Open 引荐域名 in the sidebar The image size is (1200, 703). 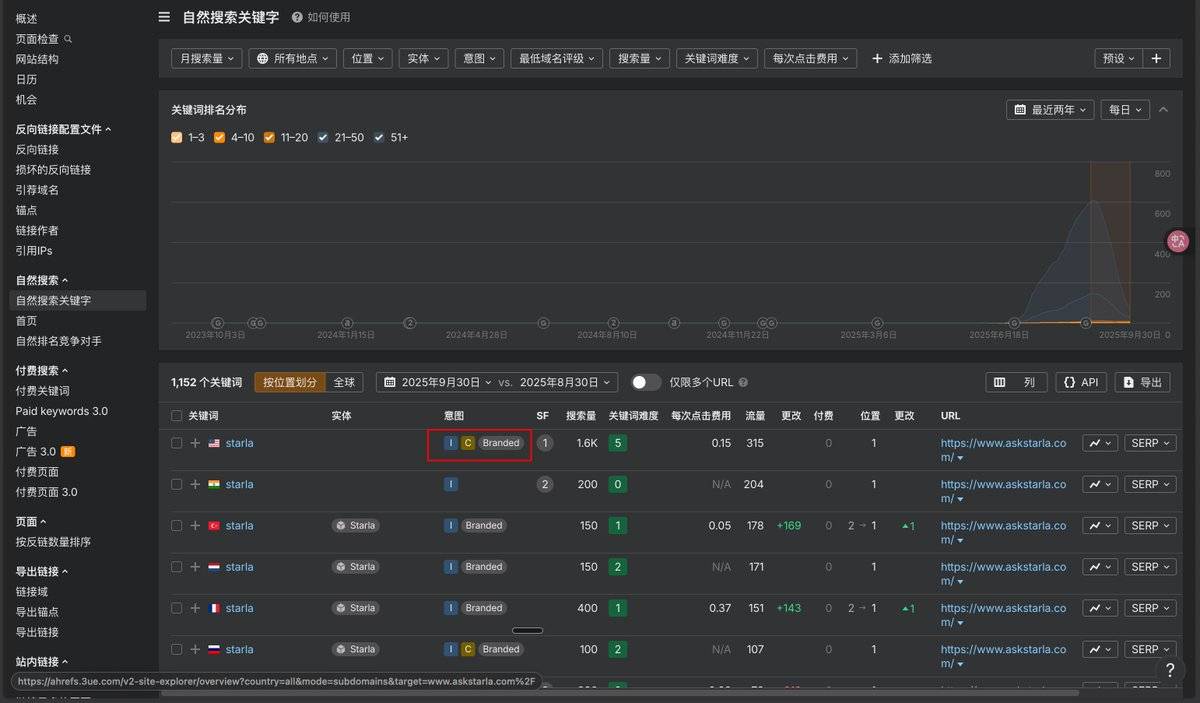coord(37,190)
